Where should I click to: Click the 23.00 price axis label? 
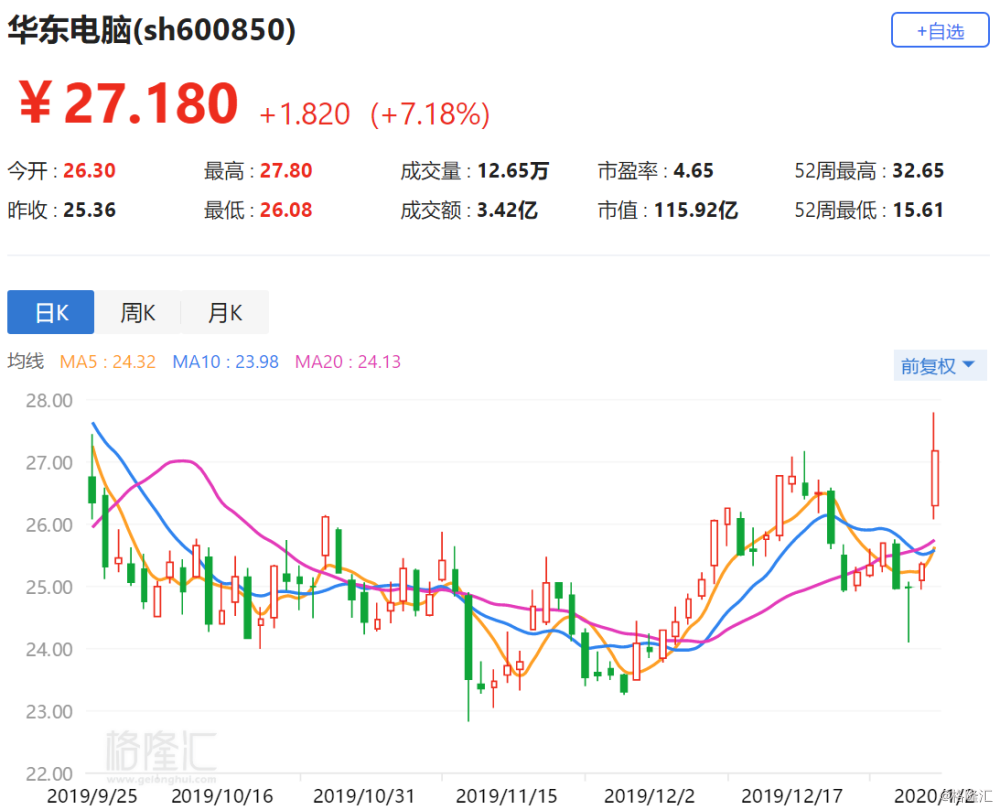click(x=49, y=711)
